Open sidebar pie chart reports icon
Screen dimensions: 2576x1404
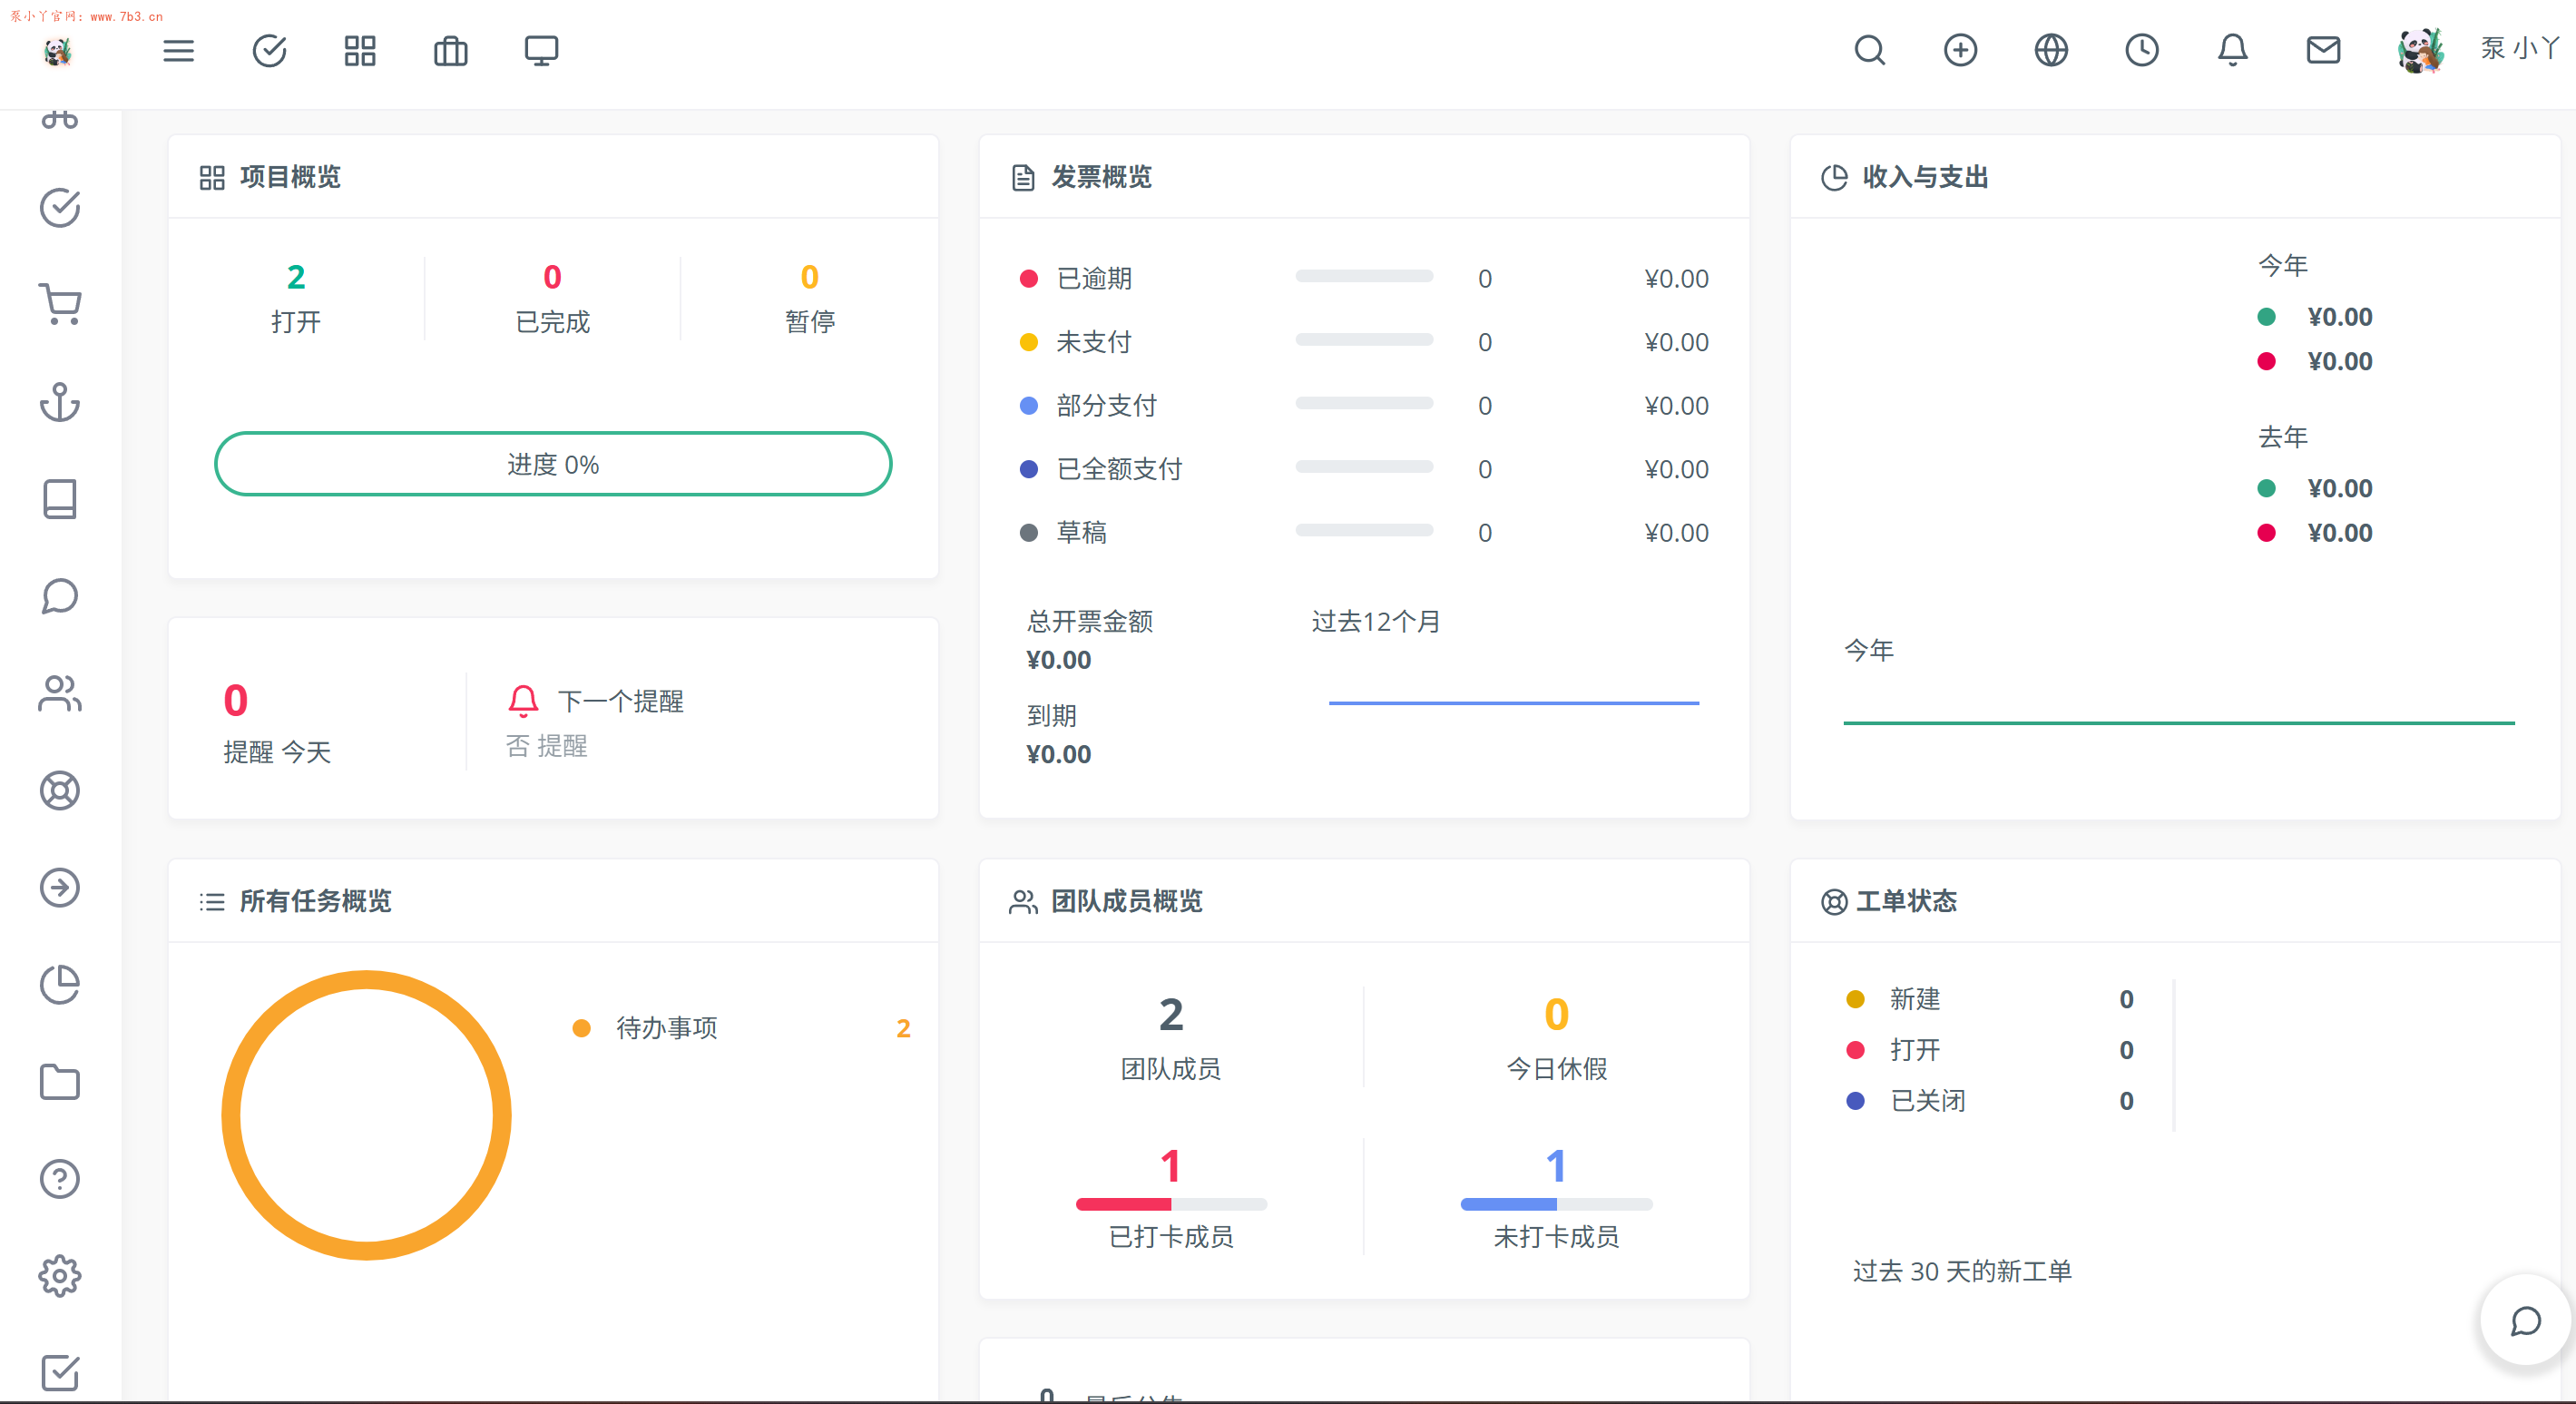tap(60, 984)
